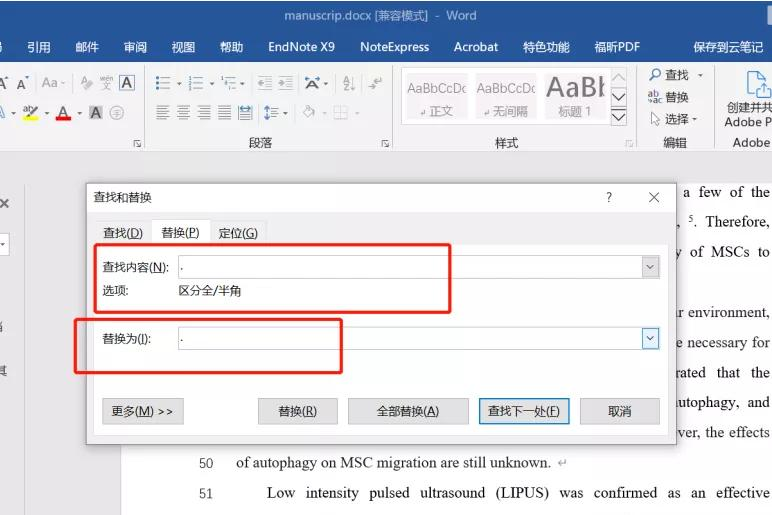Click the numbered list icon

pos(196,83)
